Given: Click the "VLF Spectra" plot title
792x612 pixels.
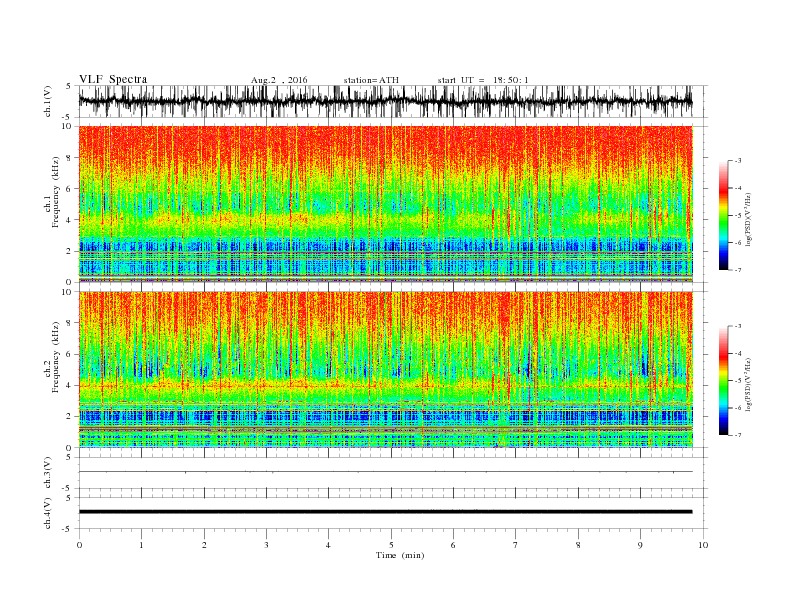Looking at the screenshot, I should 113,79.
